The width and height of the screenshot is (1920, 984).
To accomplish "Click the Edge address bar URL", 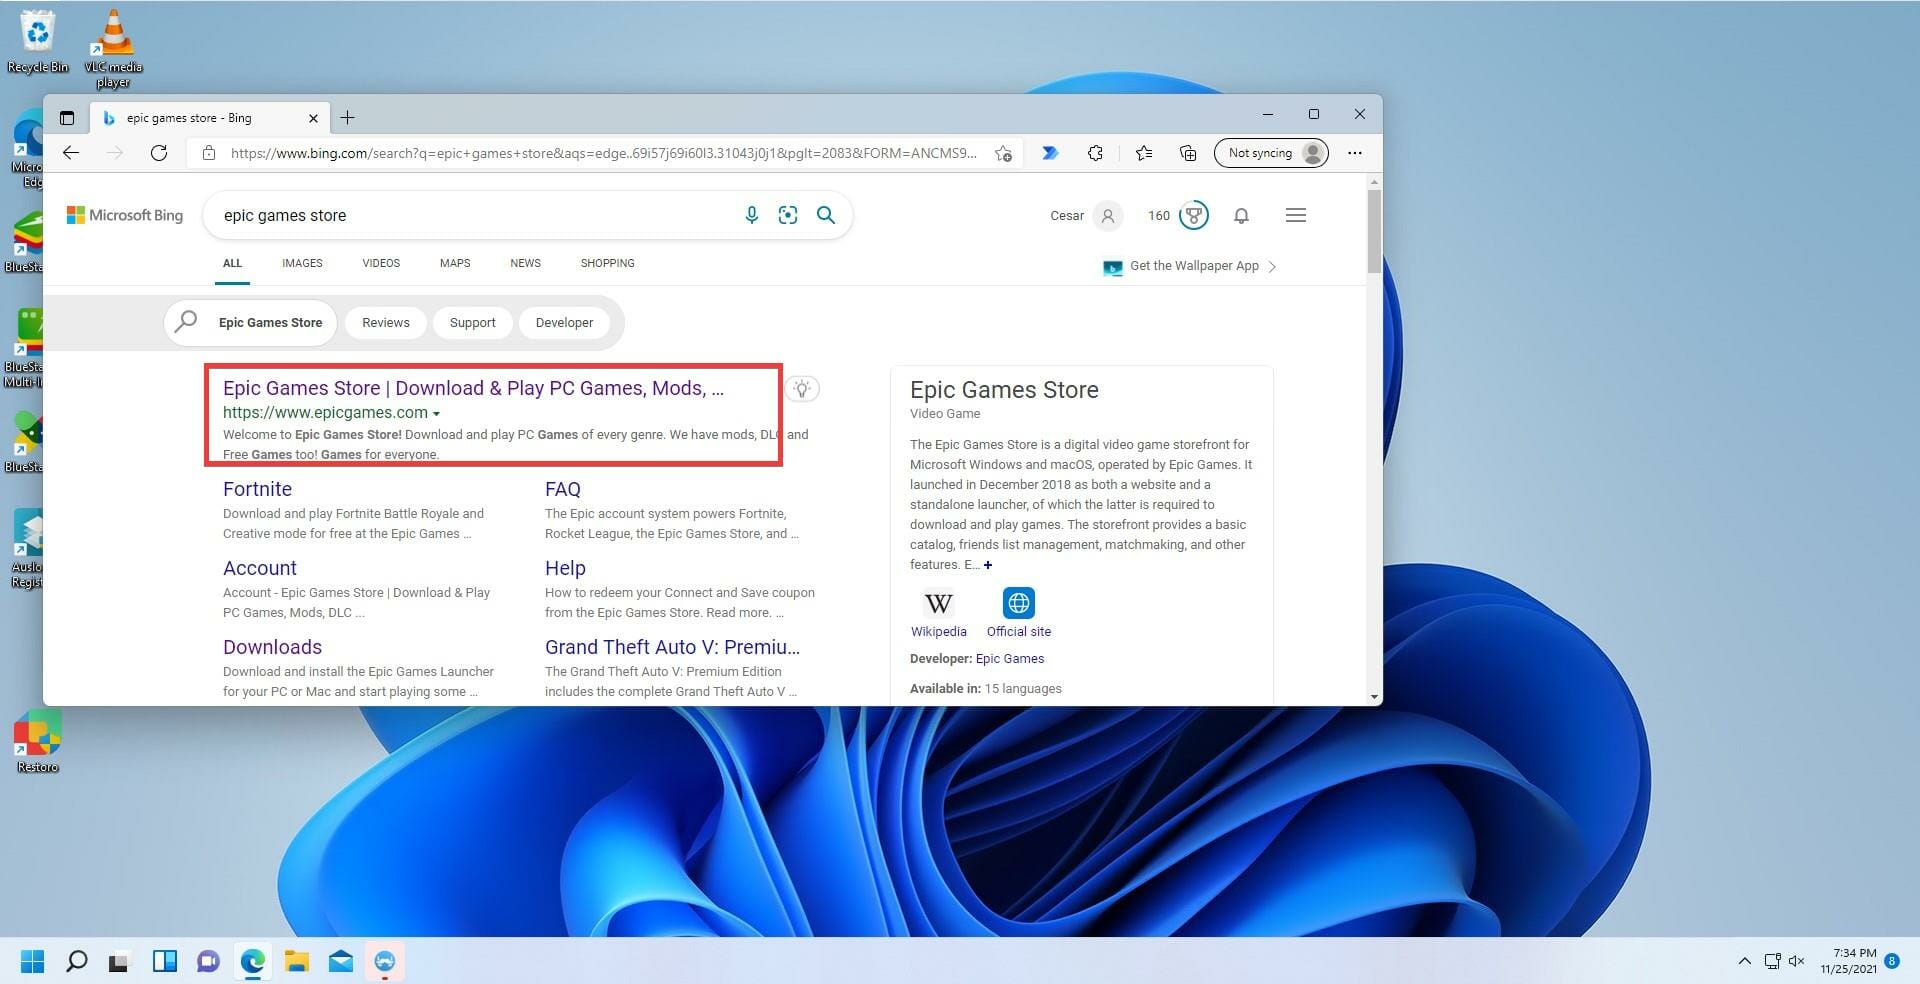I will (x=603, y=153).
